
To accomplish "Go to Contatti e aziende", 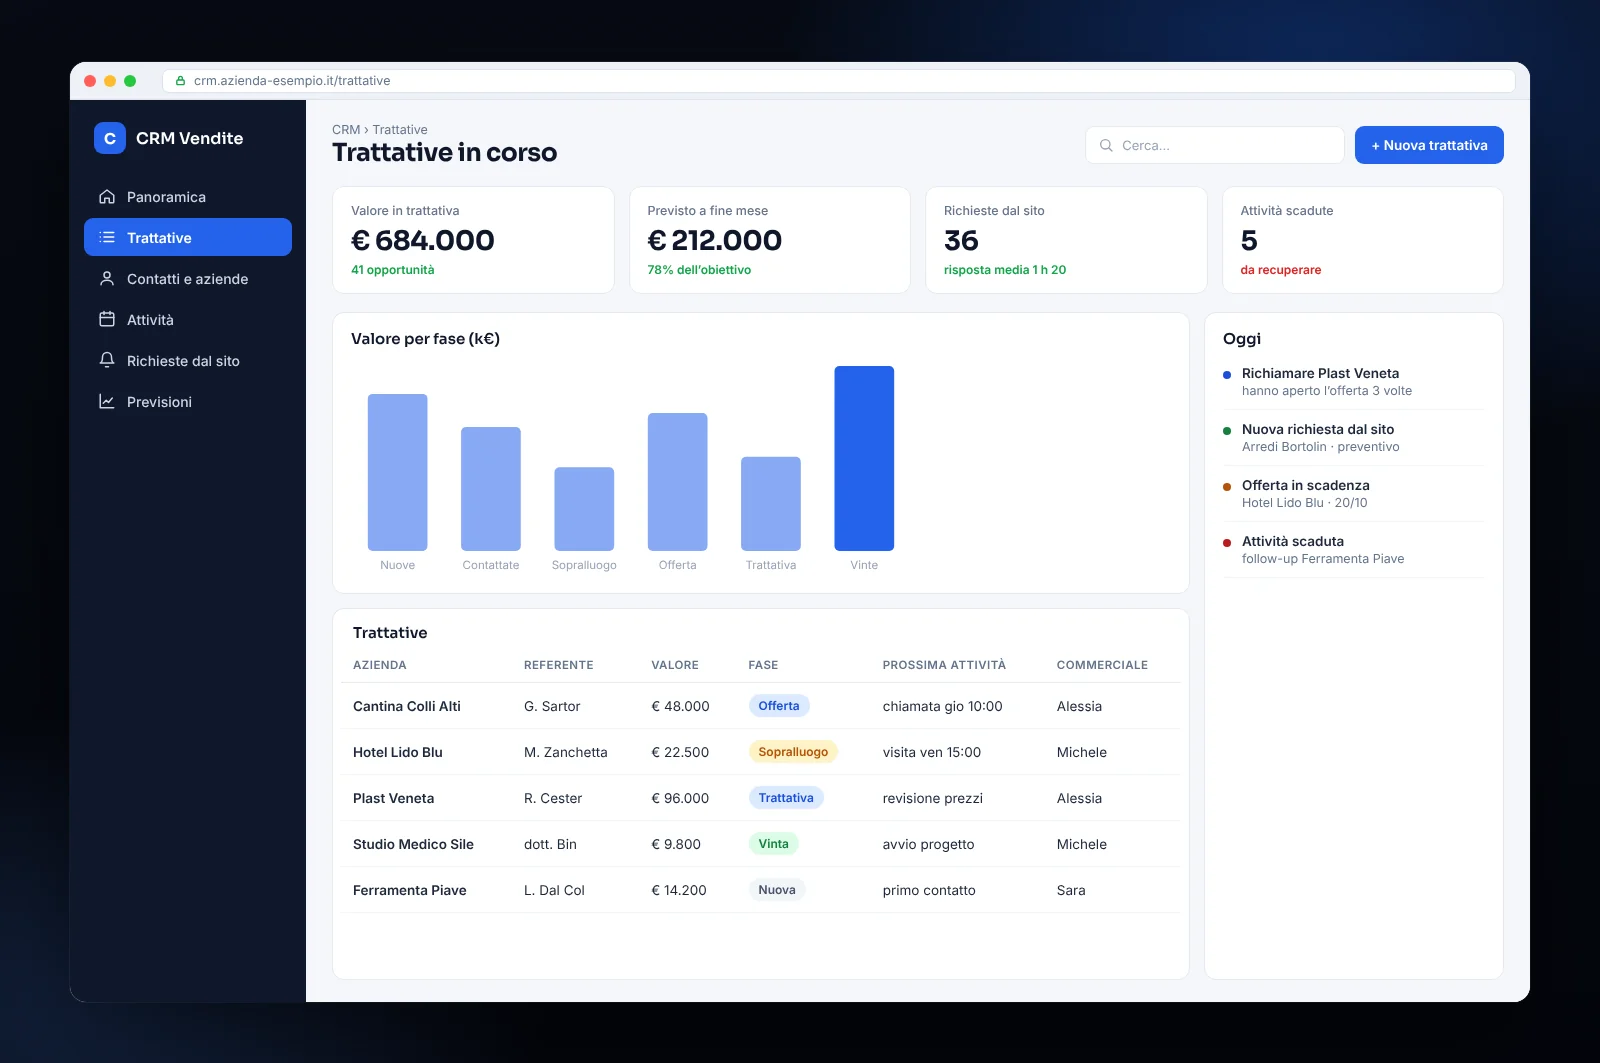I will coord(188,279).
